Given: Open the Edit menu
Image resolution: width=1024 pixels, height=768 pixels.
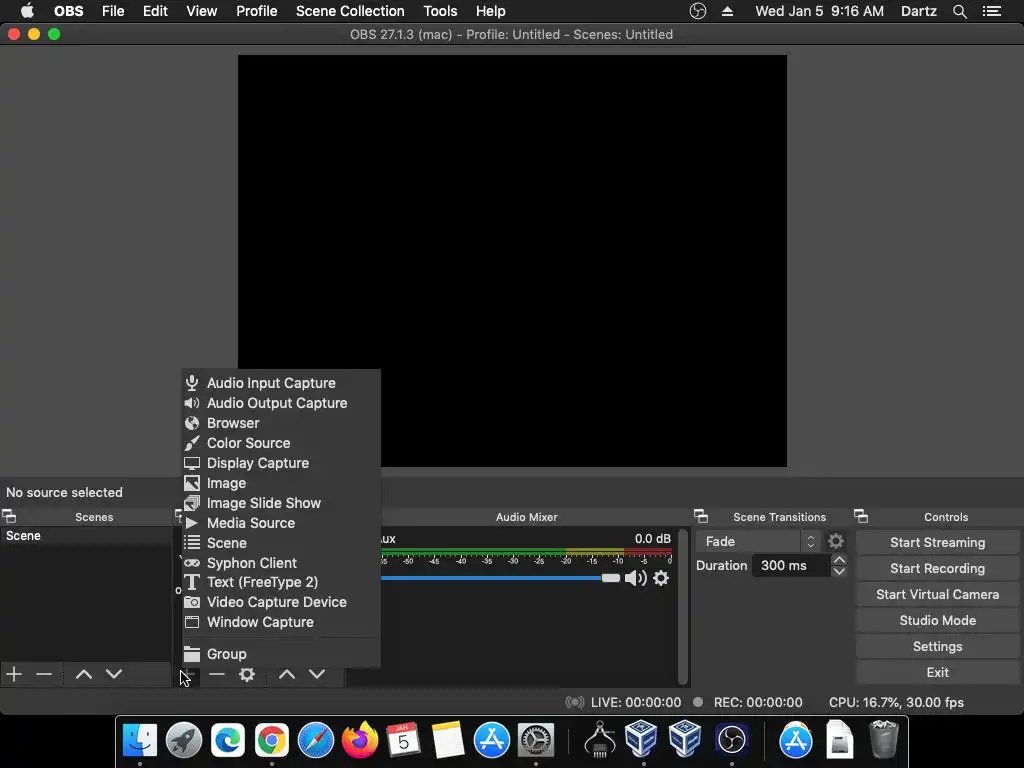Looking at the screenshot, I should click(155, 11).
